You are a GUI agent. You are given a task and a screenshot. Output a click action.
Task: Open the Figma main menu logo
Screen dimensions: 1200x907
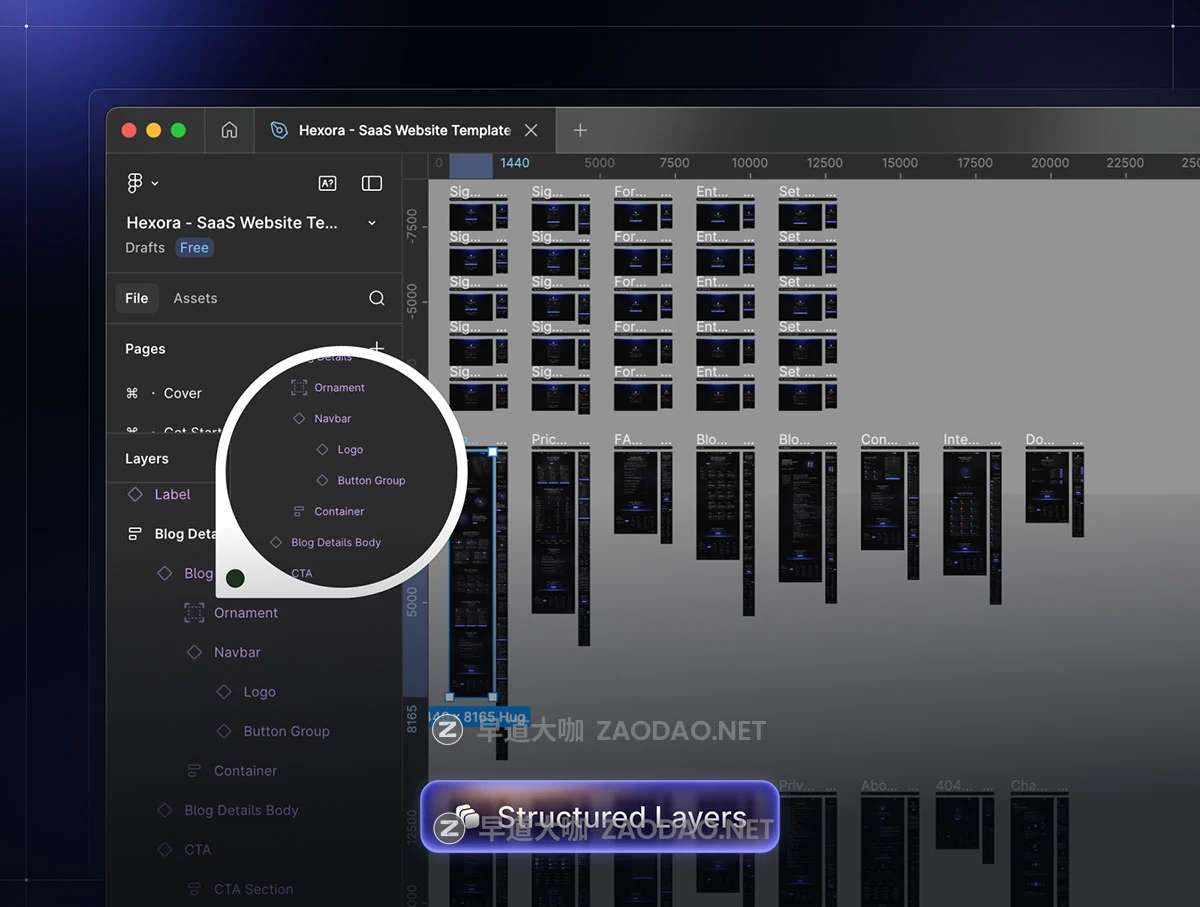[135, 183]
